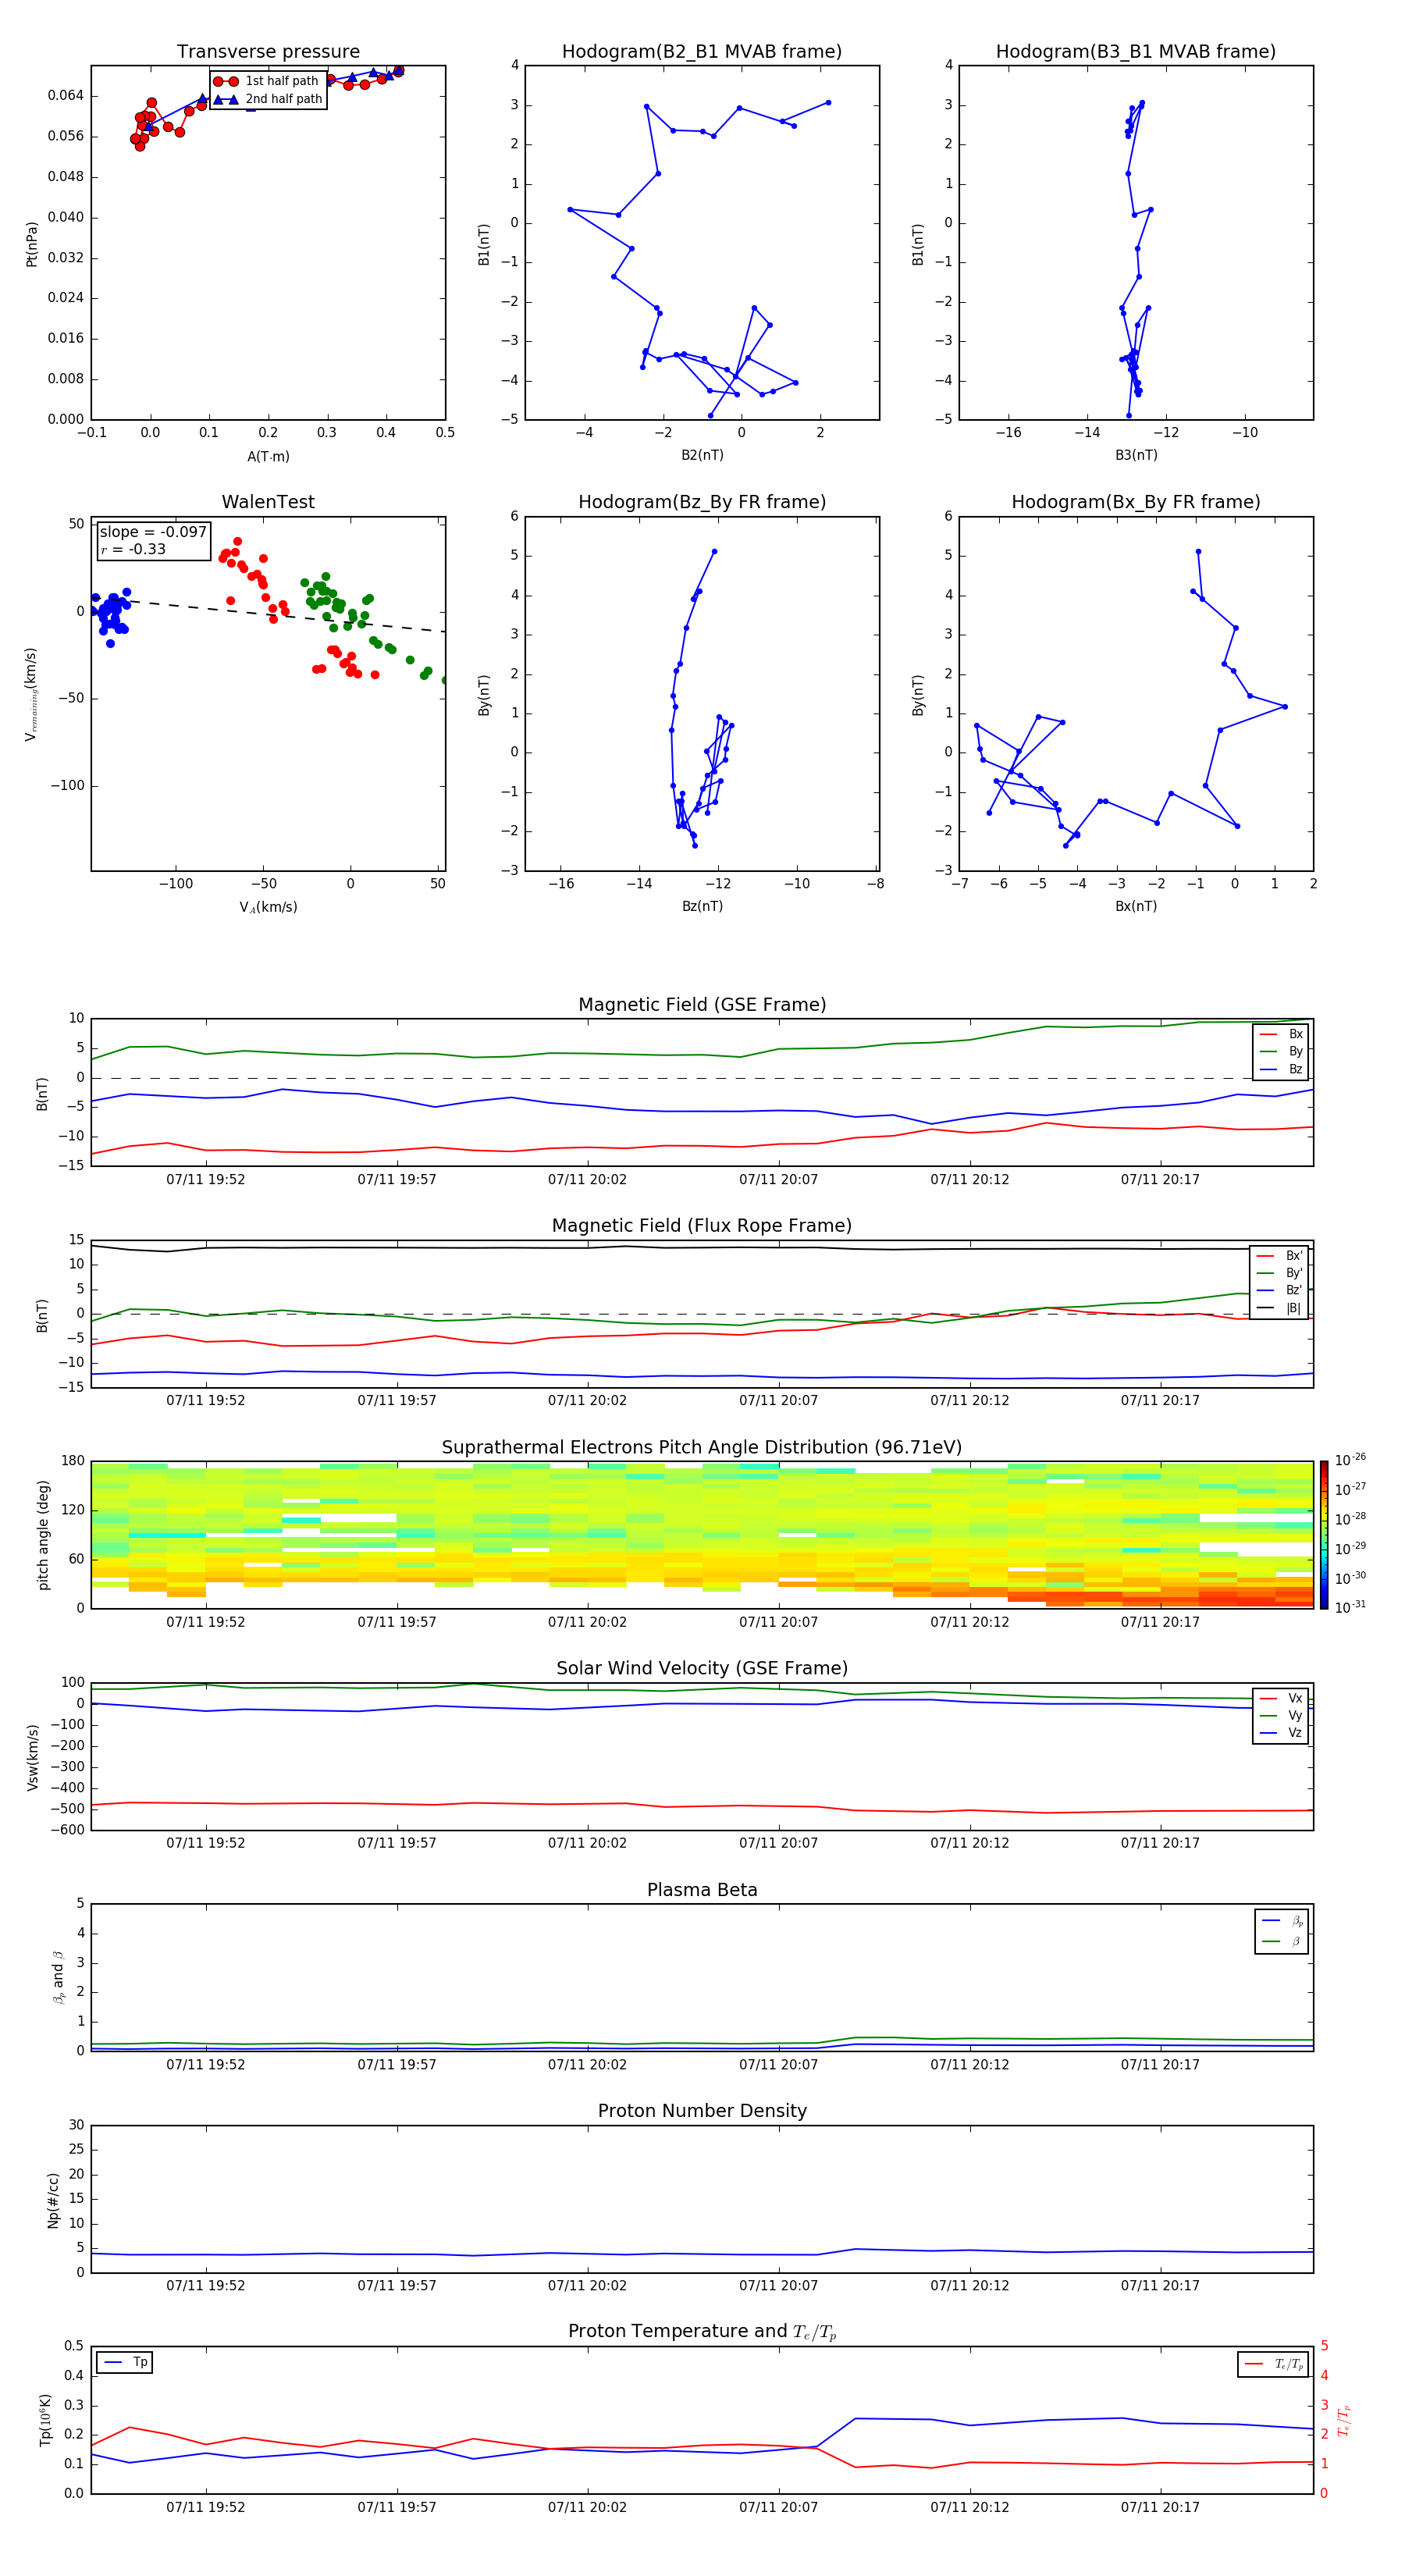Click "07/11 19:57" tick under Proton Temperature panel
This screenshot has width=1405, height=2576.
(397, 2508)
